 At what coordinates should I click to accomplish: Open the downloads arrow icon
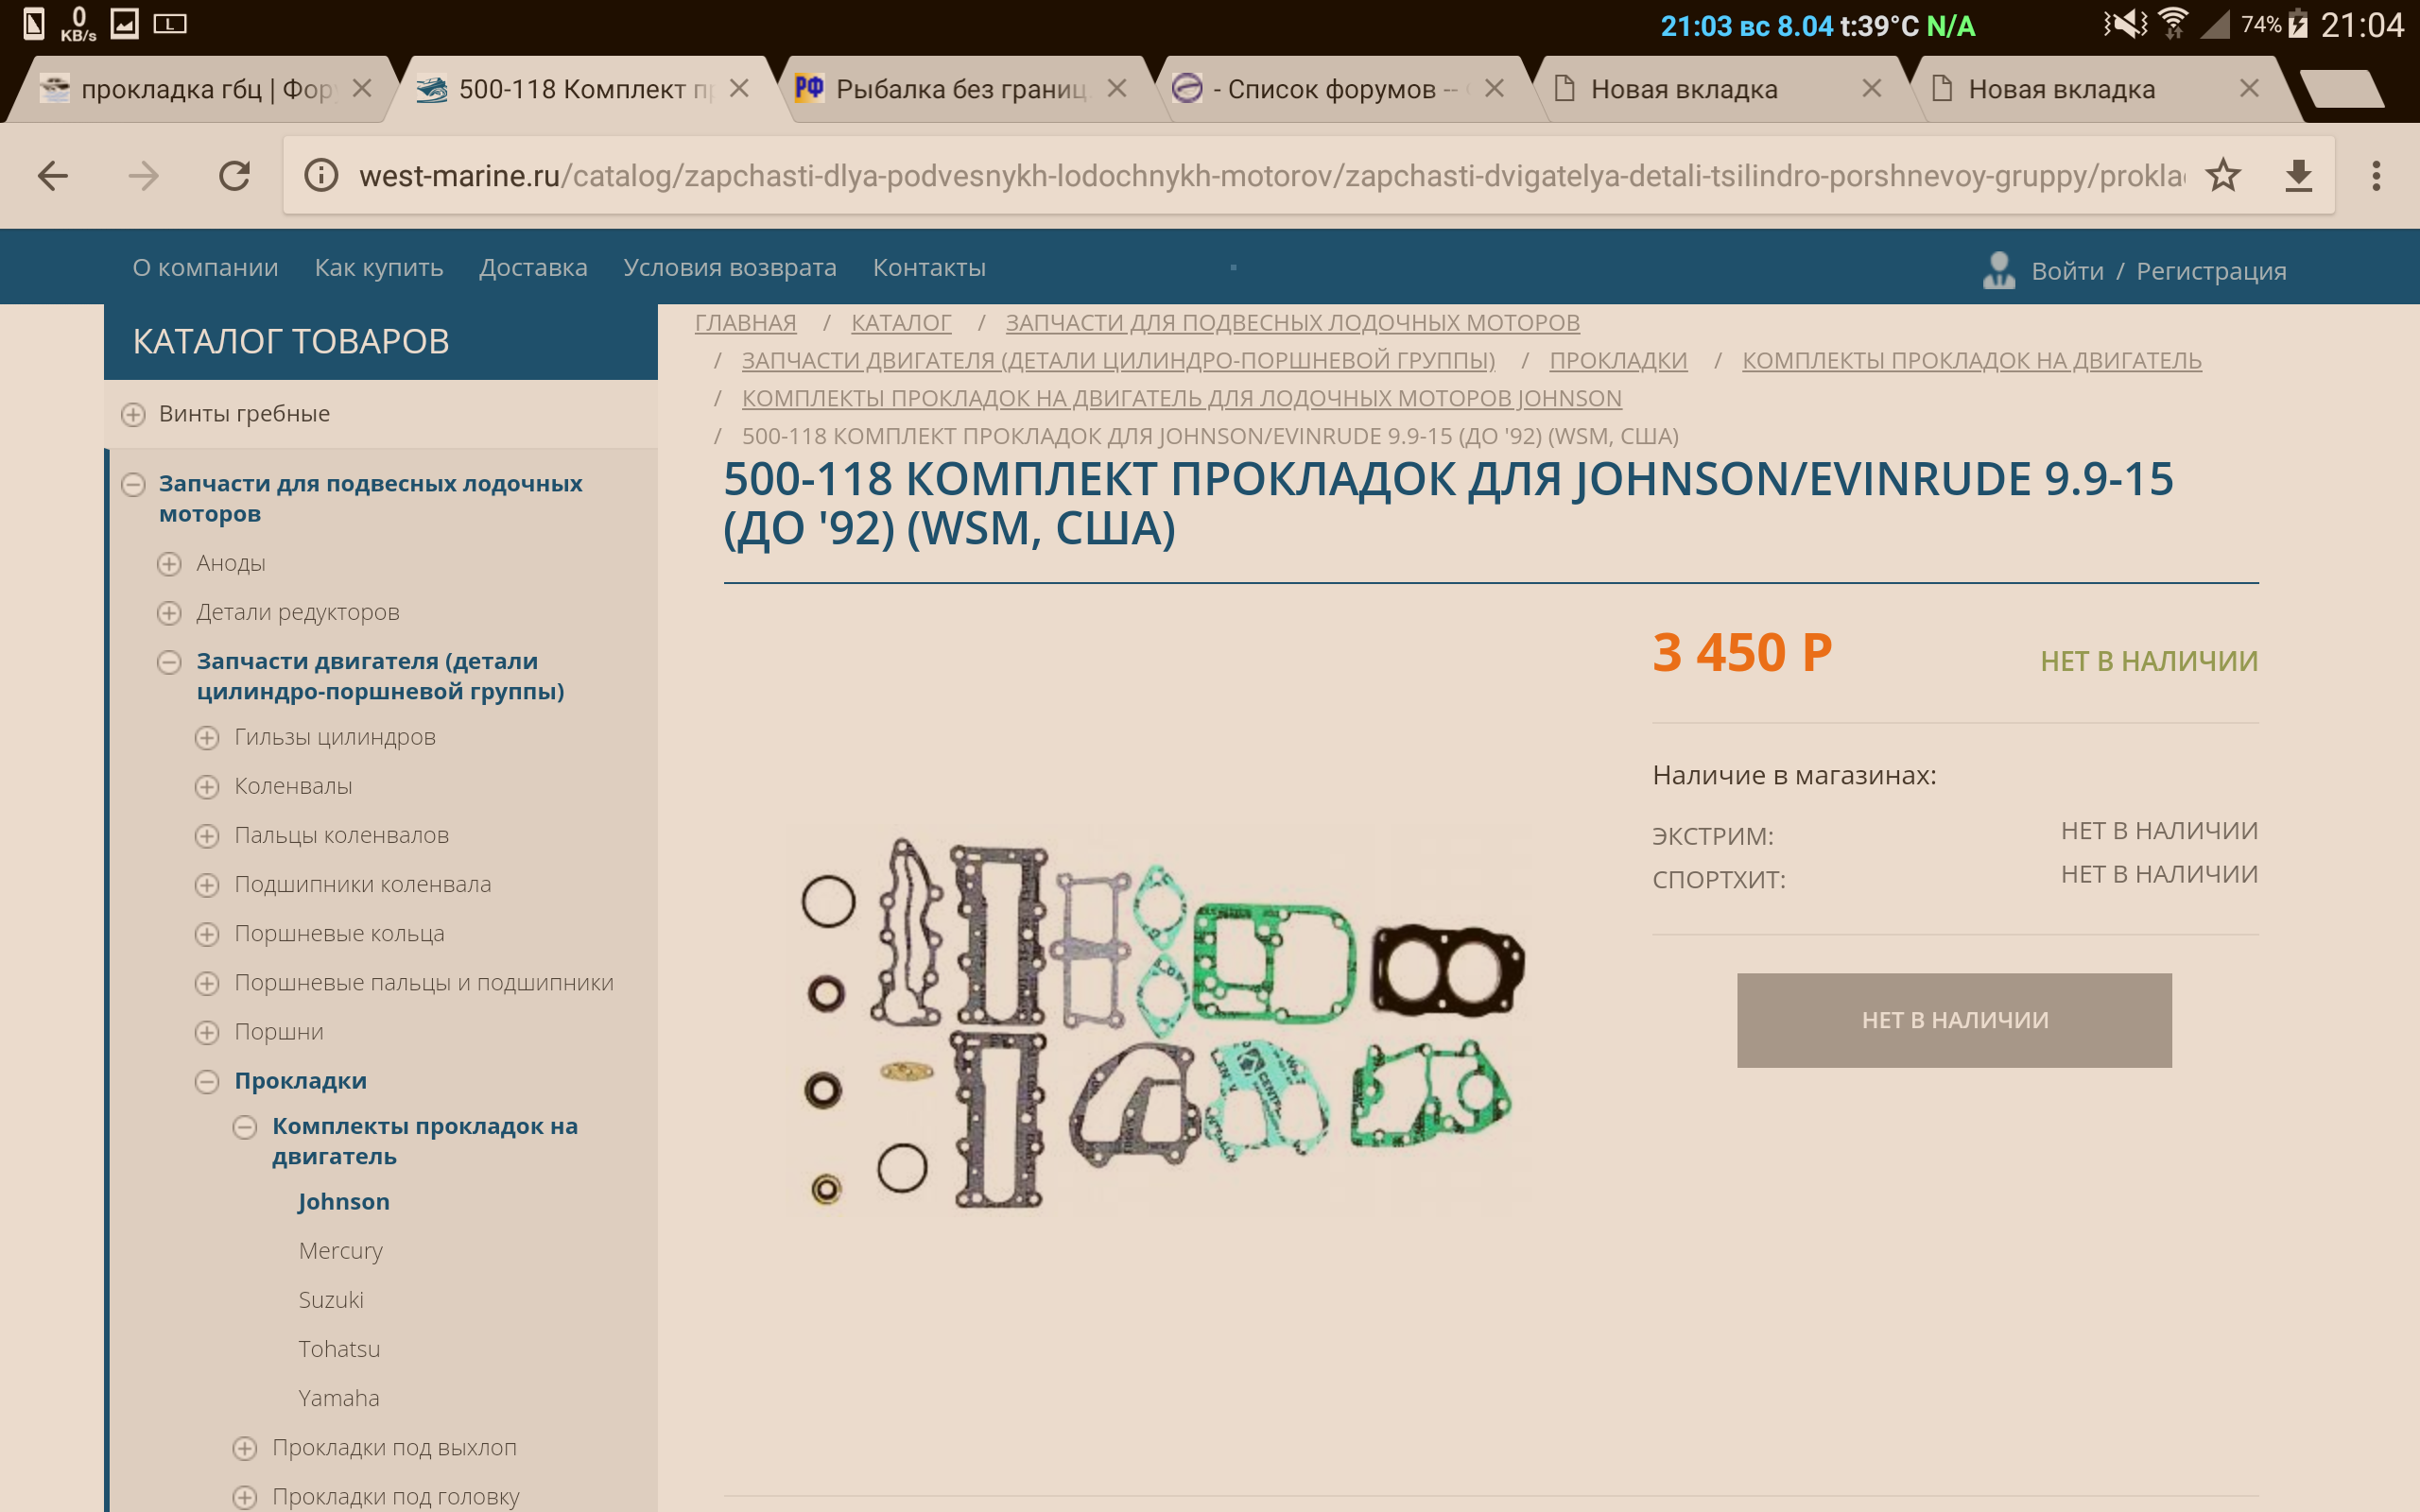click(x=2299, y=176)
